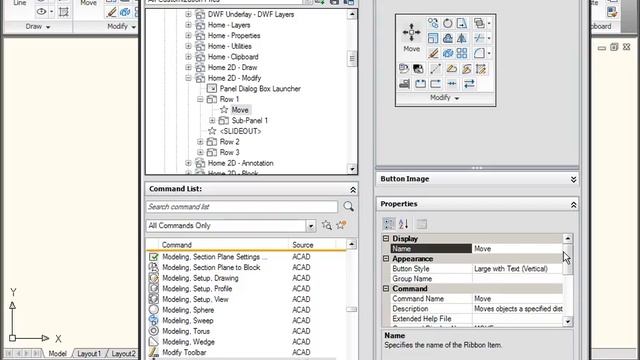Select the Edit Spline icon in panel preview
This screenshot has height=360, width=640.
pyautogui.click(x=467, y=69)
